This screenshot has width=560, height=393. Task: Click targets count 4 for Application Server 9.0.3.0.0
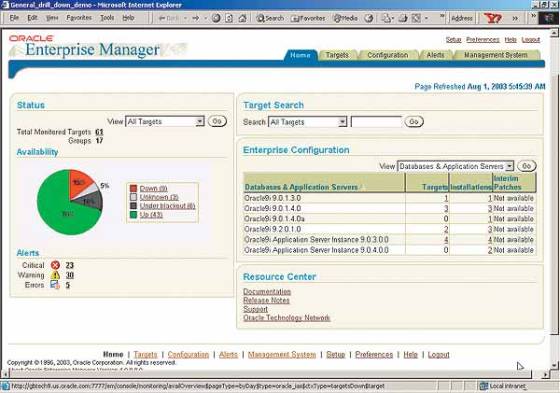pos(446,240)
